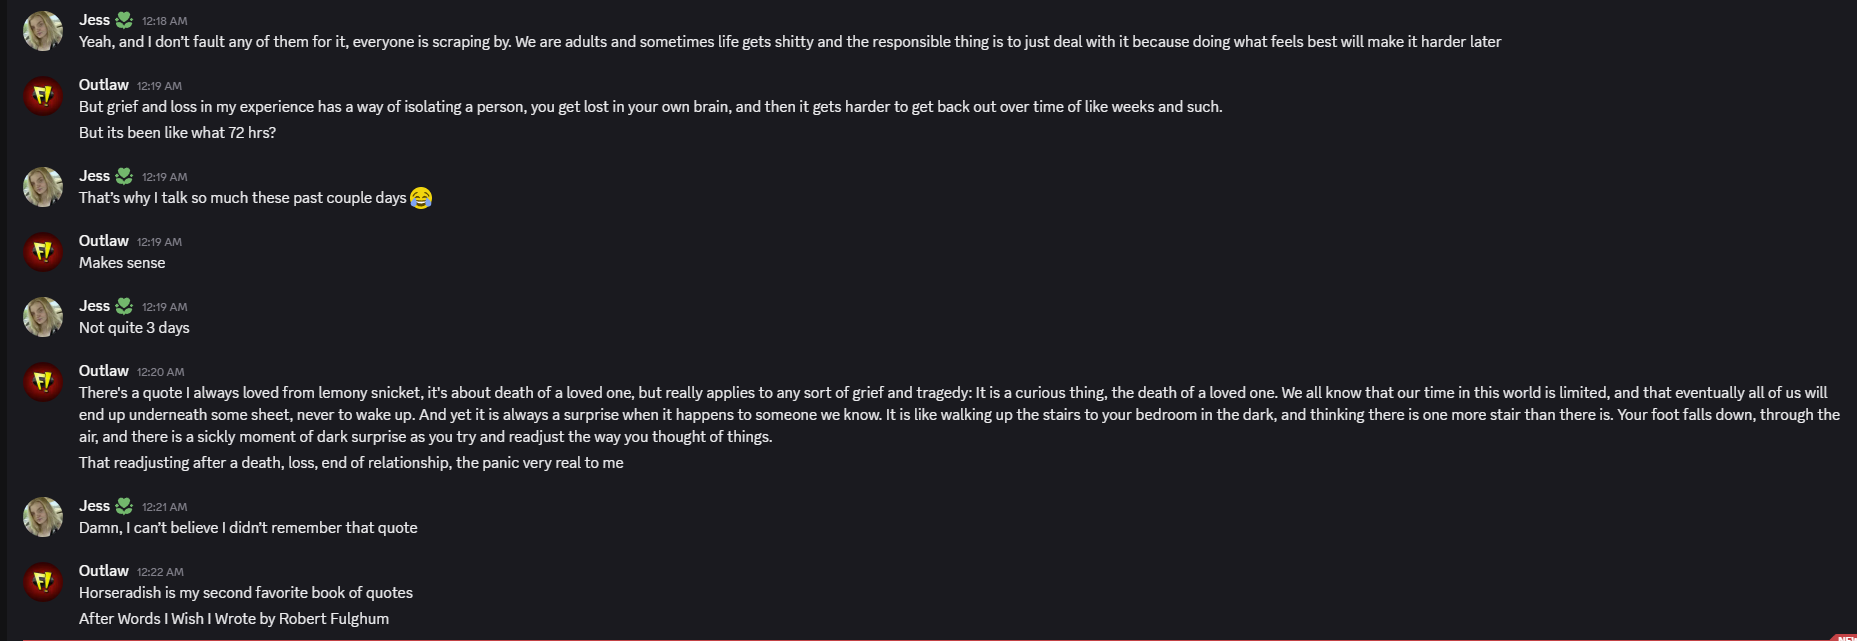The image size is (1857, 641).
Task: Click the leaf badge beside Jess at 12:21 AM
Action: pyautogui.click(x=124, y=506)
